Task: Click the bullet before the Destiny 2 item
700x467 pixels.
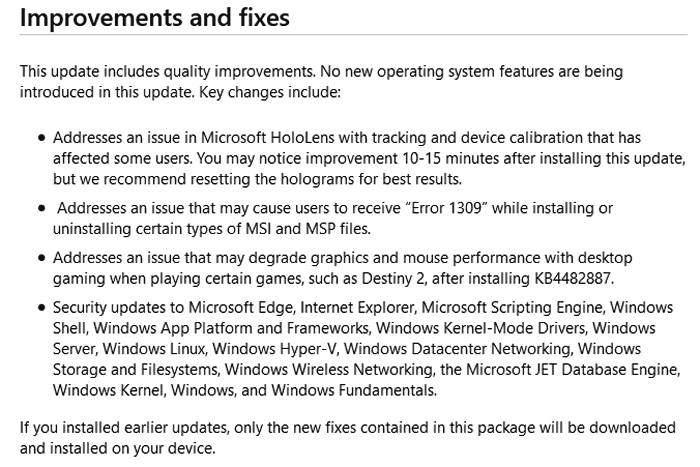Action: tap(42, 258)
